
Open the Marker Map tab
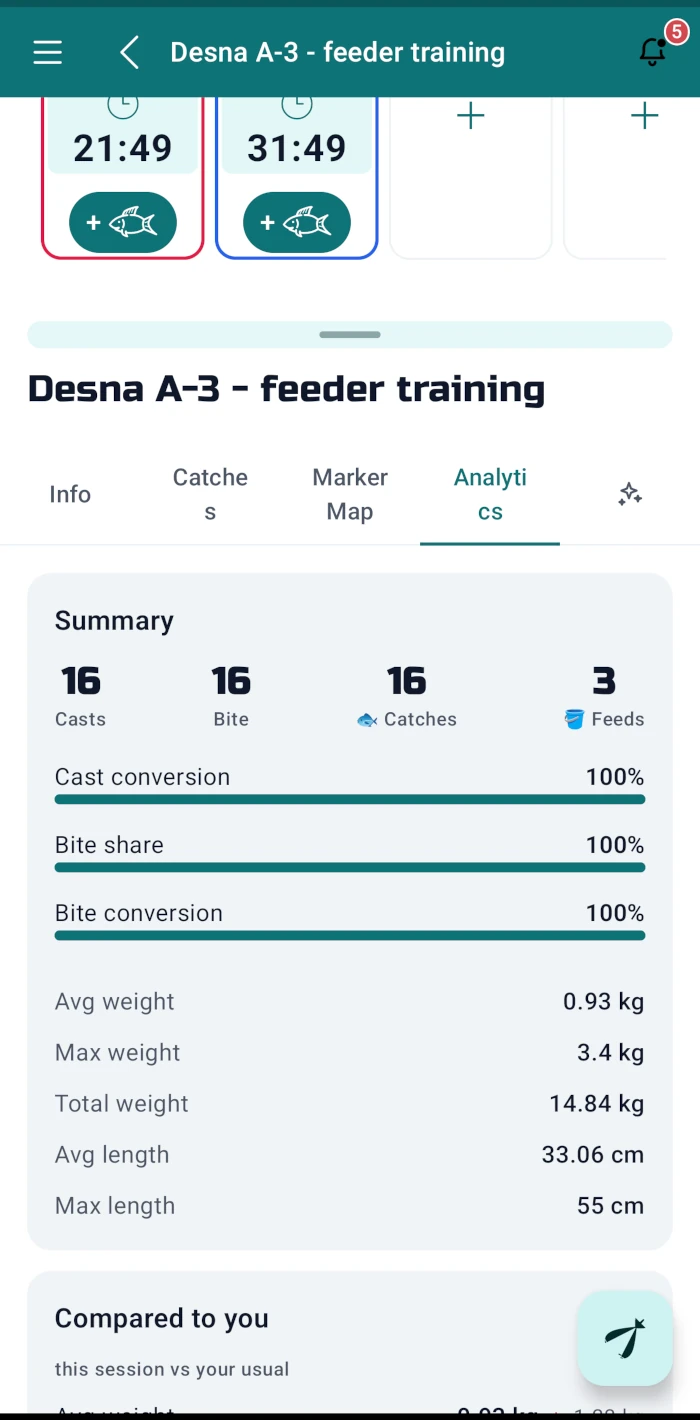350,494
